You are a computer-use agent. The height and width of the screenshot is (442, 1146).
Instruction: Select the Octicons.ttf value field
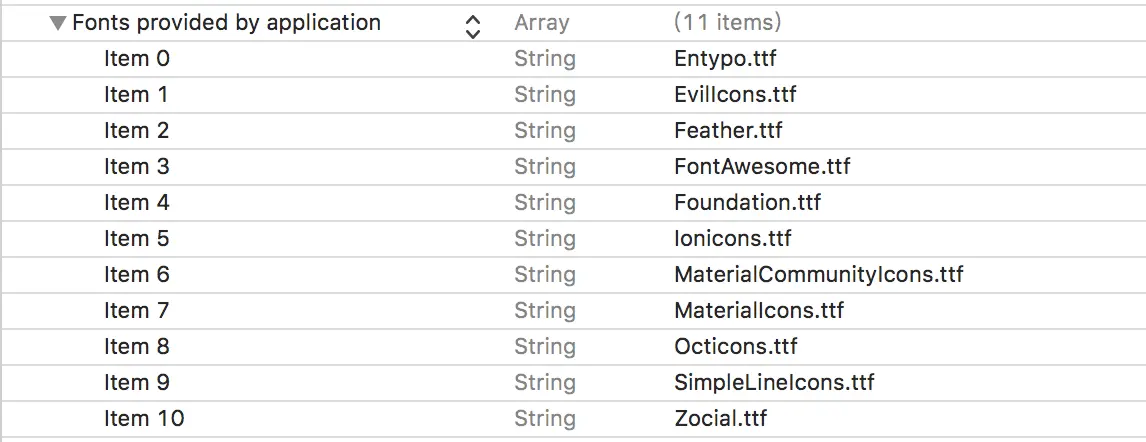pyautogui.click(x=736, y=347)
